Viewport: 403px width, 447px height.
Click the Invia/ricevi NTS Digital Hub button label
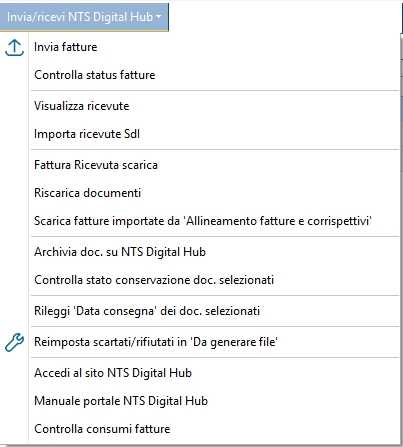click(80, 17)
